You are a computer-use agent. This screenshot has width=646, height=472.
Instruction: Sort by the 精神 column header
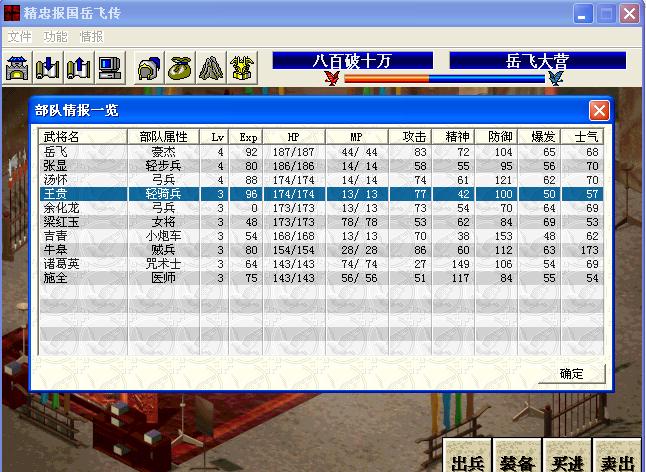453,137
